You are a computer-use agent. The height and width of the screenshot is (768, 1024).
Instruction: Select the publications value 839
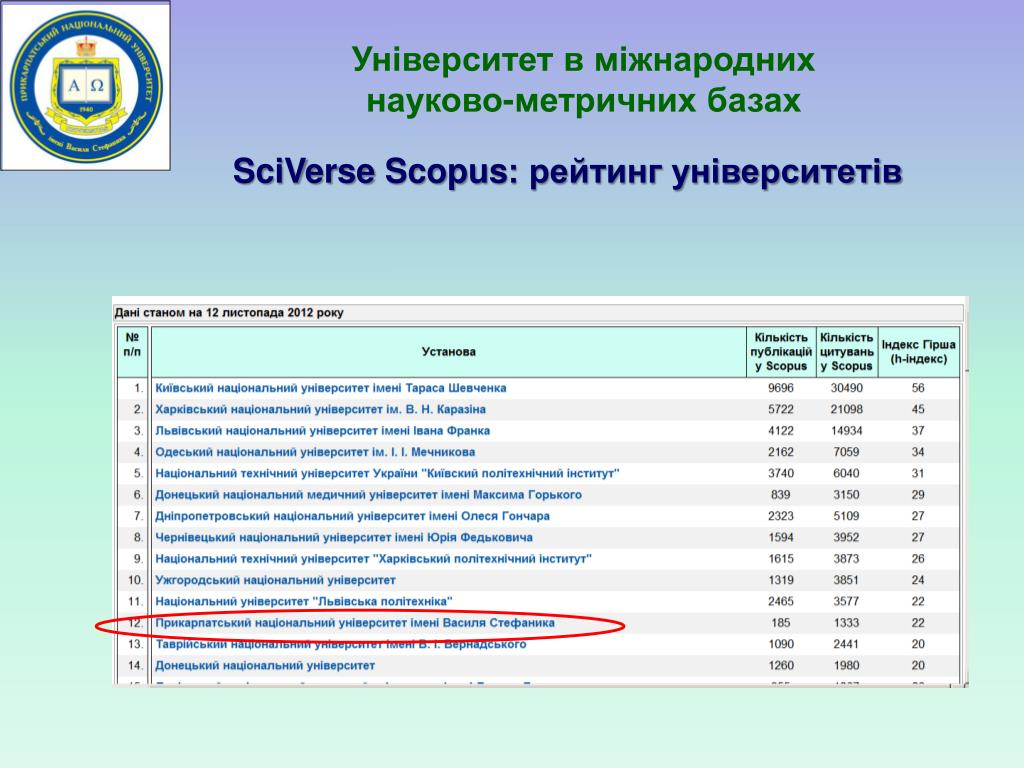780,495
